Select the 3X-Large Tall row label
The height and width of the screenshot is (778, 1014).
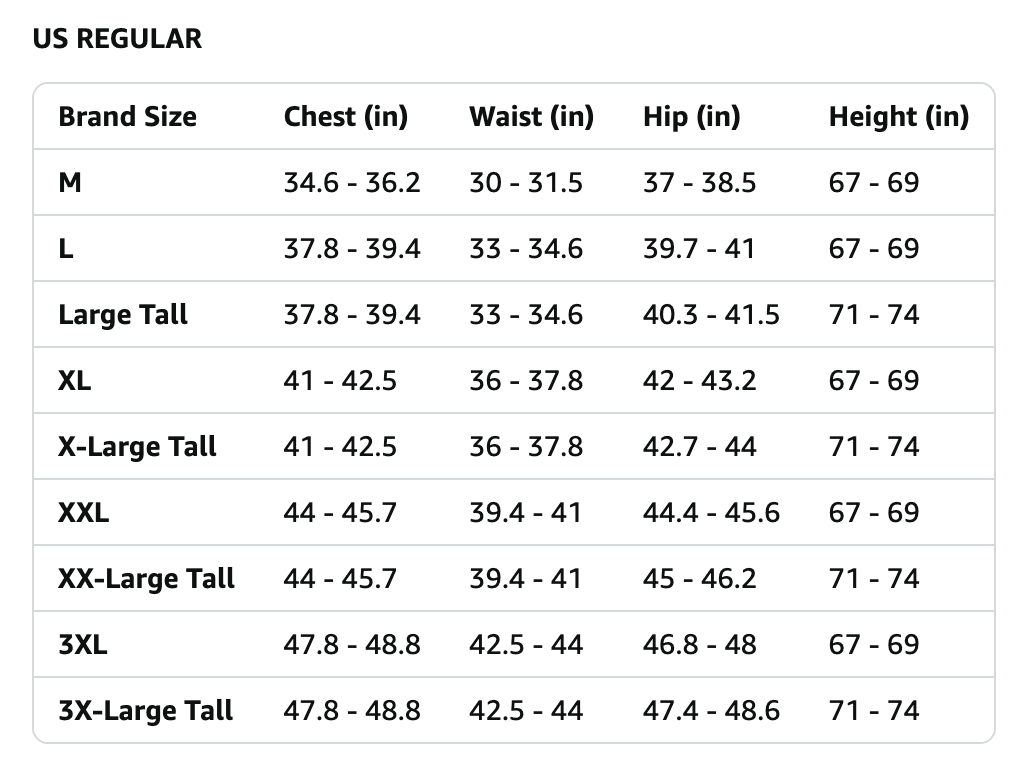146,711
